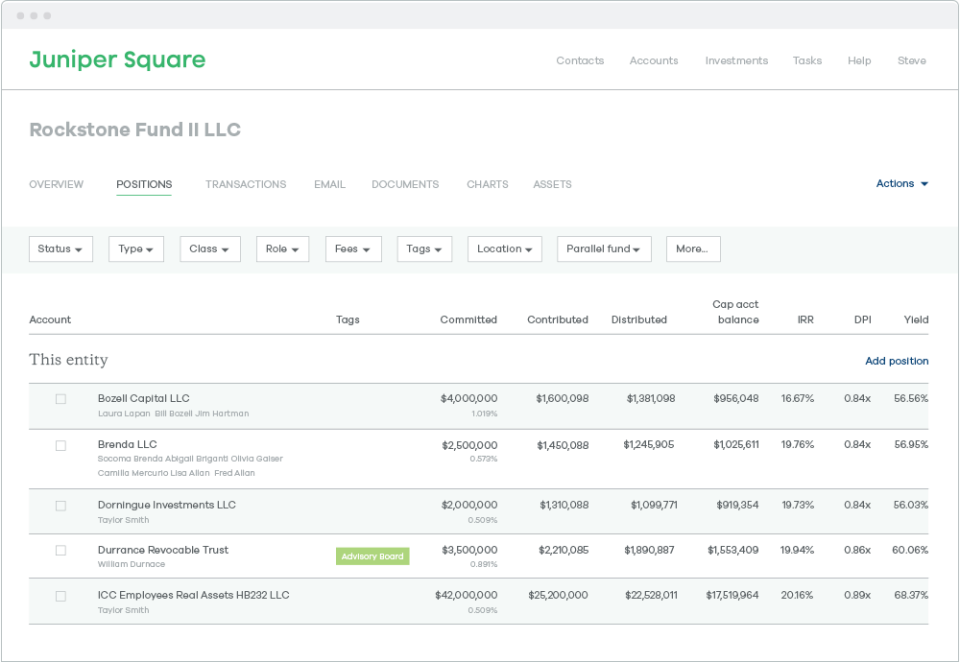Open the Accounts menu item
Image resolution: width=960 pixels, height=662 pixels.
point(654,61)
